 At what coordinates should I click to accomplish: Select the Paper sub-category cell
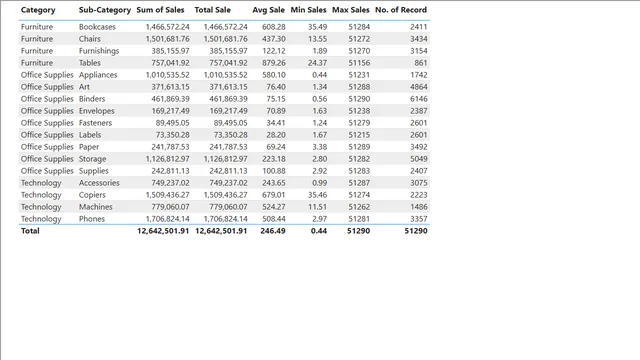89,147
